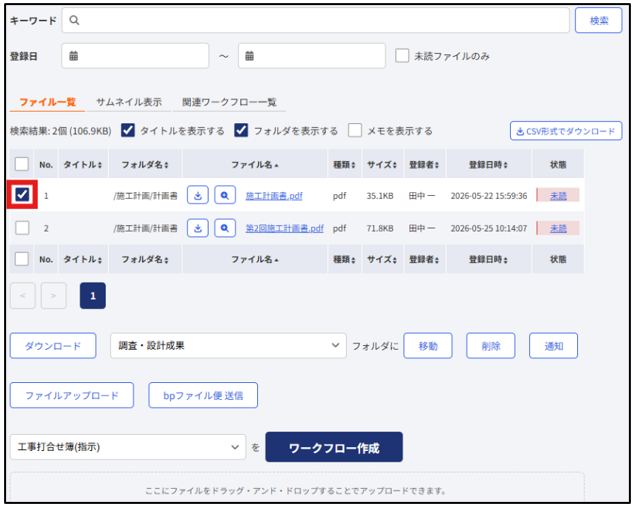Click the 2026-05-25 10:14:07 date cell
The width and height of the screenshot is (634, 509).
tap(489, 228)
